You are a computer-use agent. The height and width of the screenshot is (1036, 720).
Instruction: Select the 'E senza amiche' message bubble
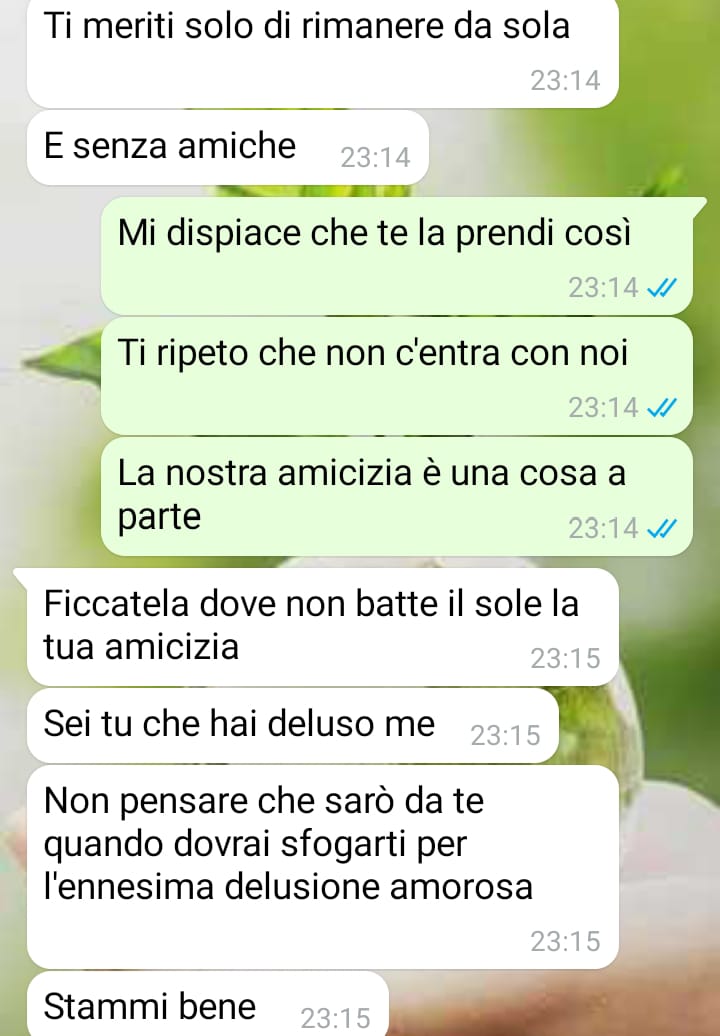(x=227, y=147)
